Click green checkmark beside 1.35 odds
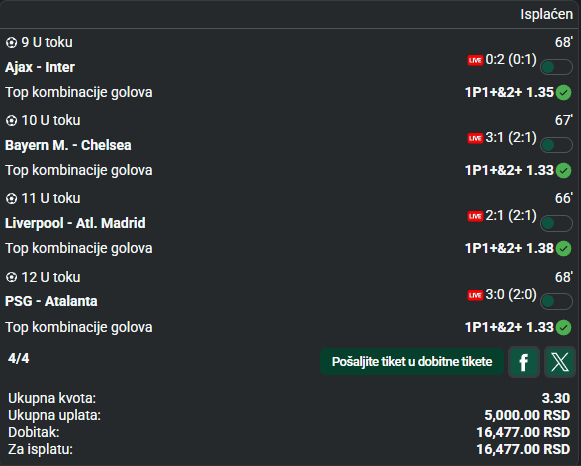This screenshot has height=466, width=581. (564, 93)
